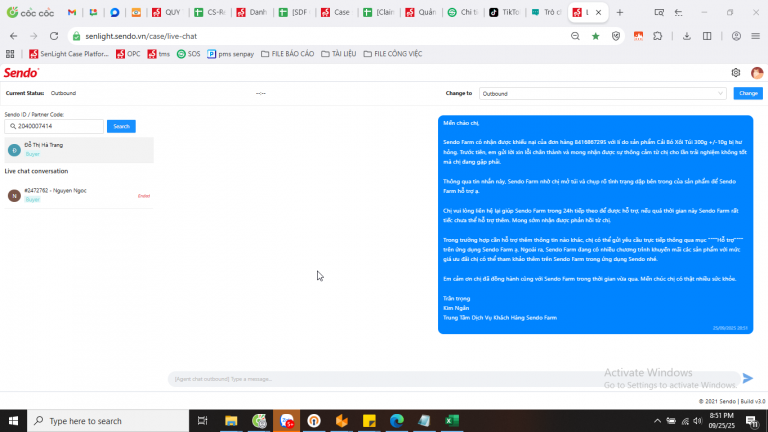The width and height of the screenshot is (768, 432).
Task: Open File Explorer from taskbar
Action: pos(231,421)
